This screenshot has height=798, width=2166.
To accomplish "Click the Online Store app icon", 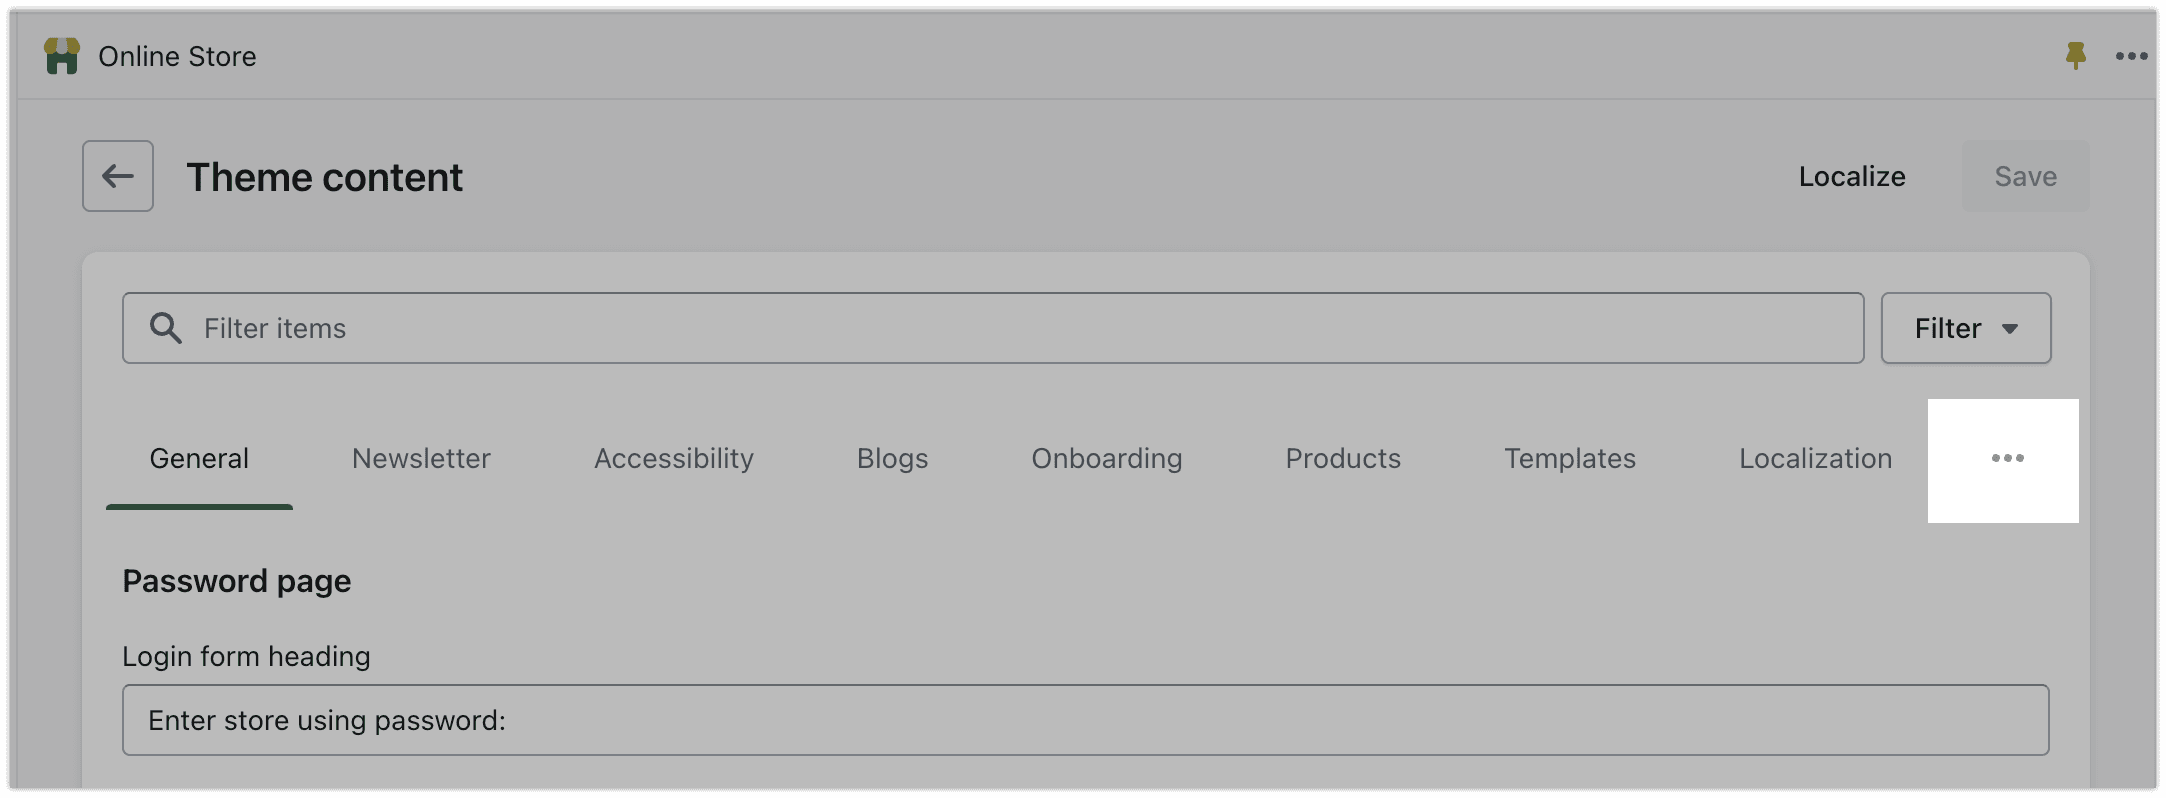I will (63, 56).
